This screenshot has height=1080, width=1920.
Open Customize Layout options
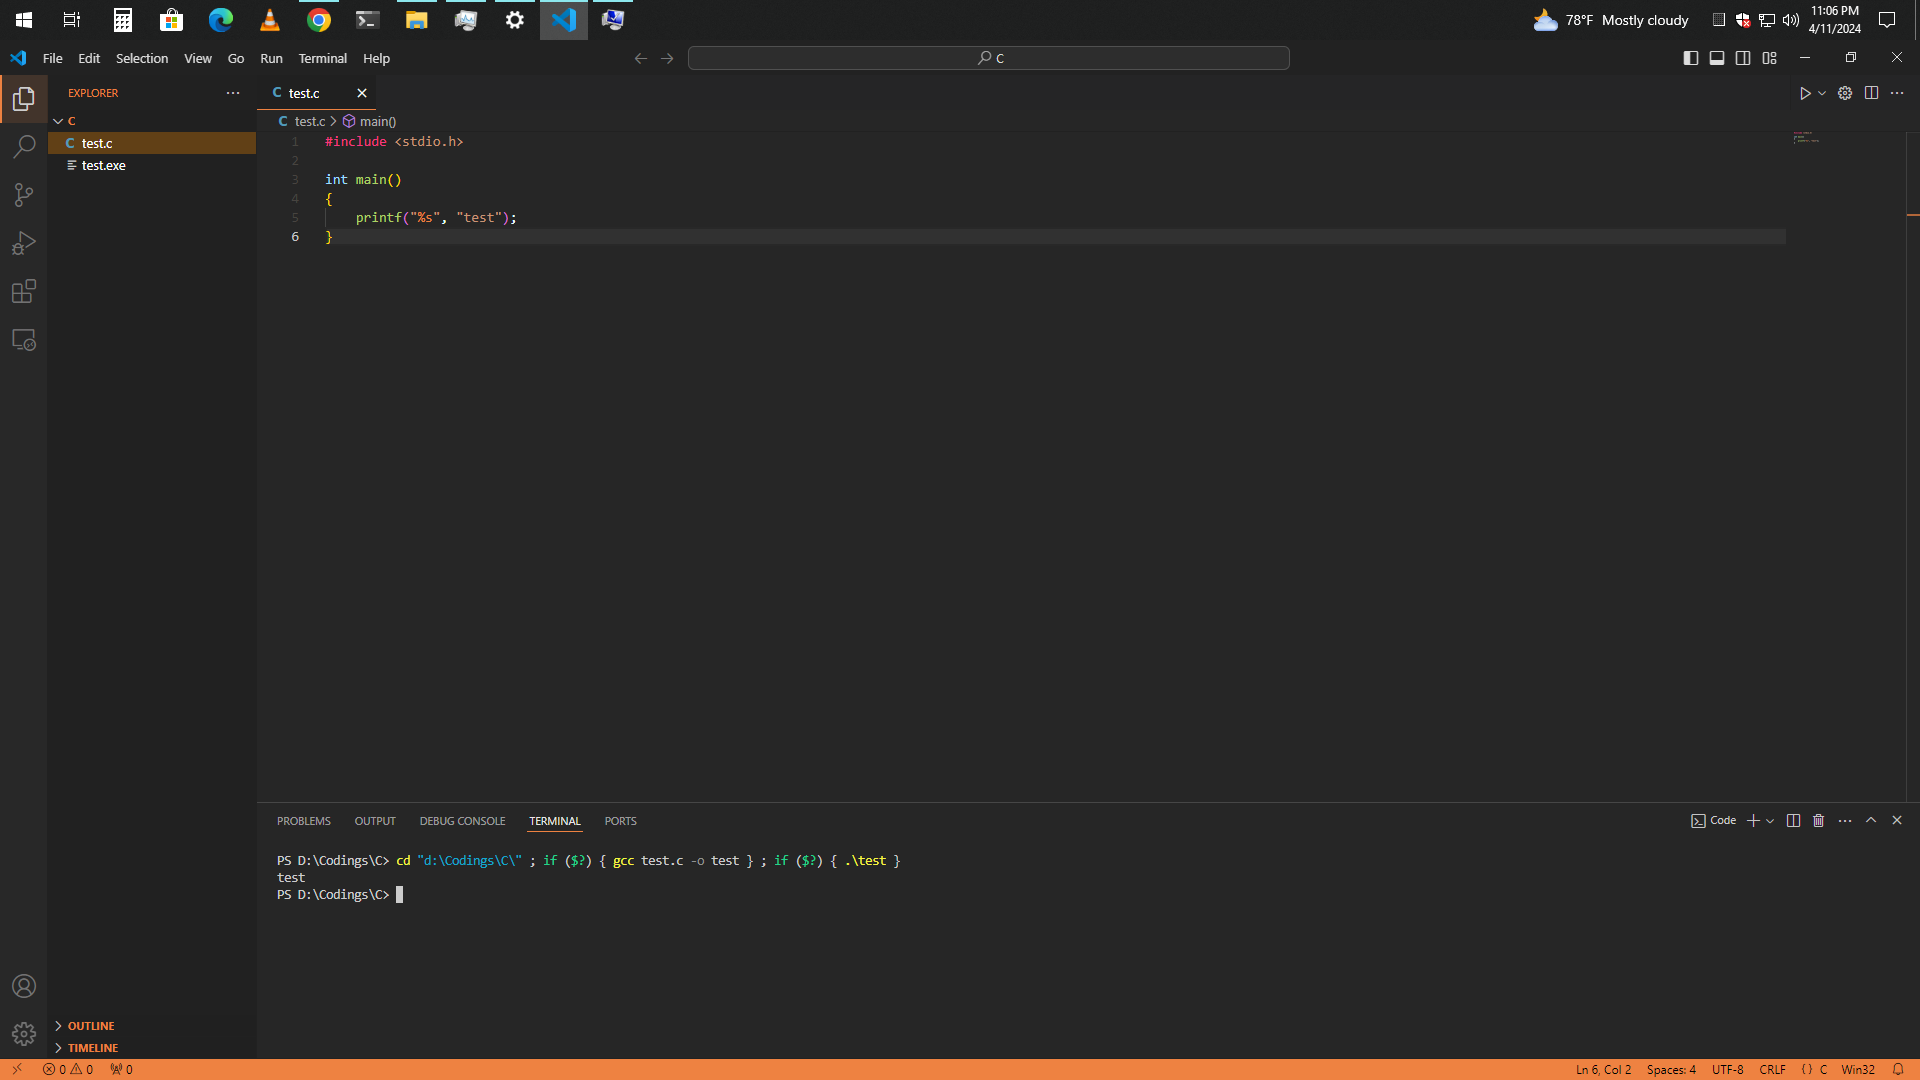tap(1770, 58)
